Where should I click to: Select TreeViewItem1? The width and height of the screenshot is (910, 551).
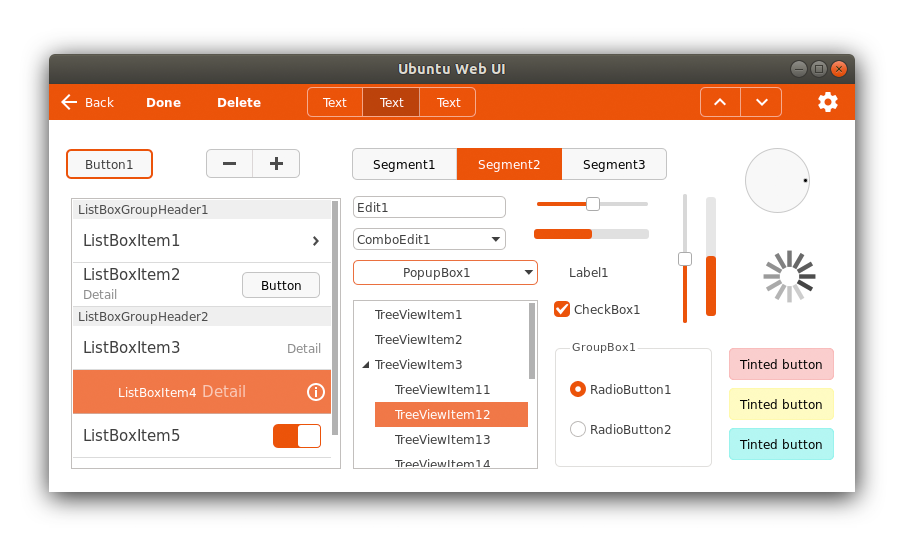[418, 315]
